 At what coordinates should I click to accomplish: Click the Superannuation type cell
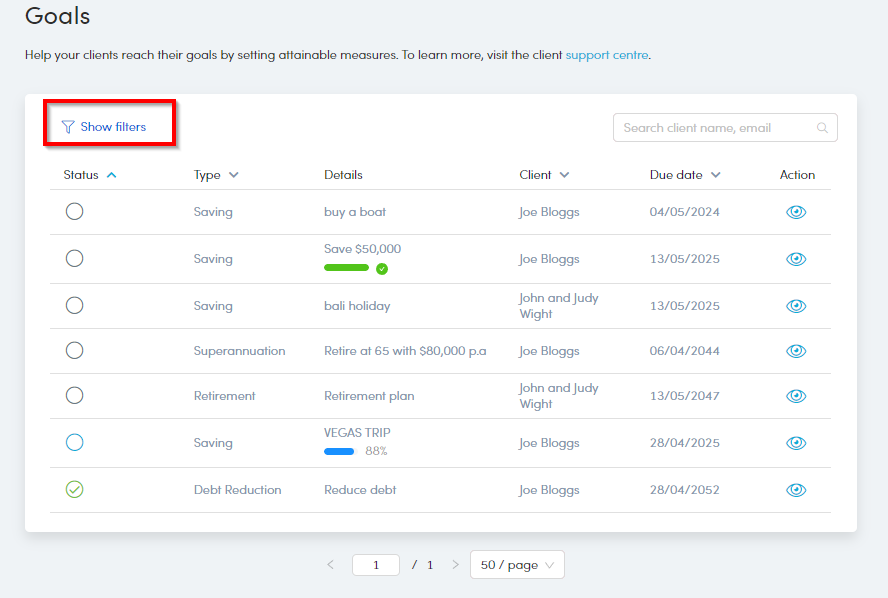[x=239, y=351]
